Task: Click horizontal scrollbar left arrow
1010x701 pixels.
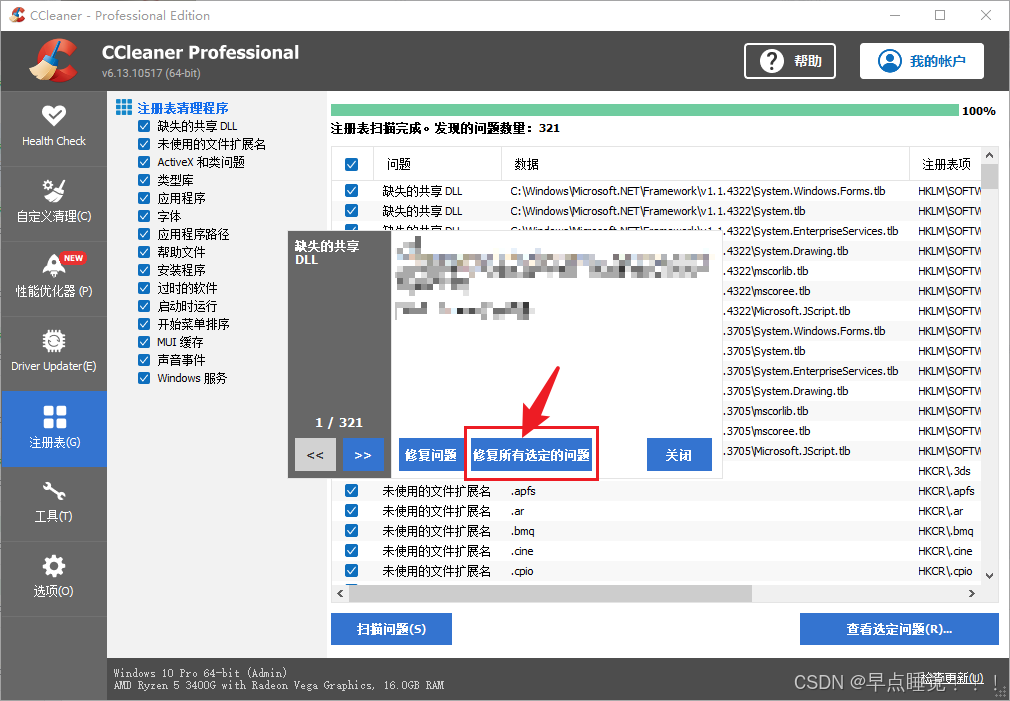Action: 341,593
